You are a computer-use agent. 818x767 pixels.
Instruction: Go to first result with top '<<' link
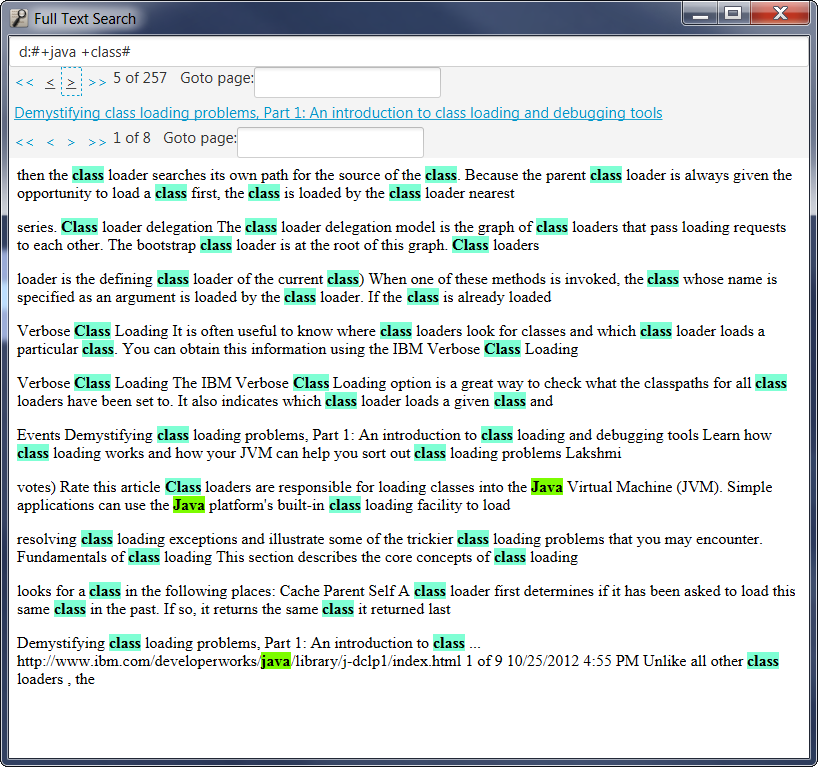25,82
